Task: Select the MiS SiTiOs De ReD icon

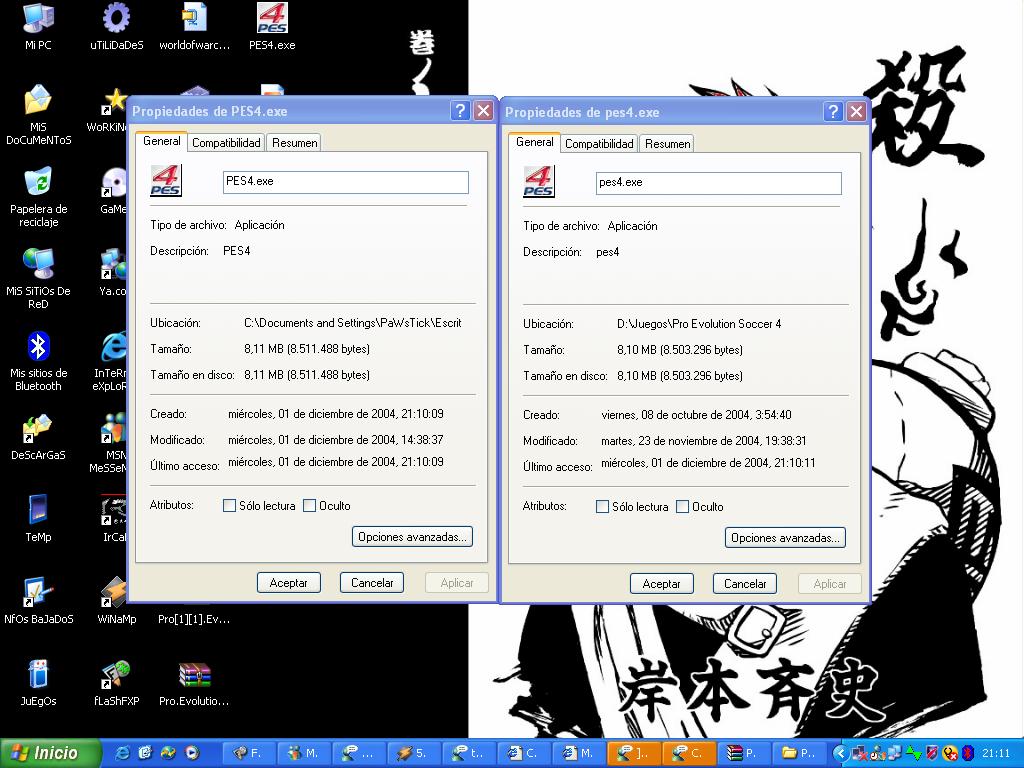Action: click(38, 278)
